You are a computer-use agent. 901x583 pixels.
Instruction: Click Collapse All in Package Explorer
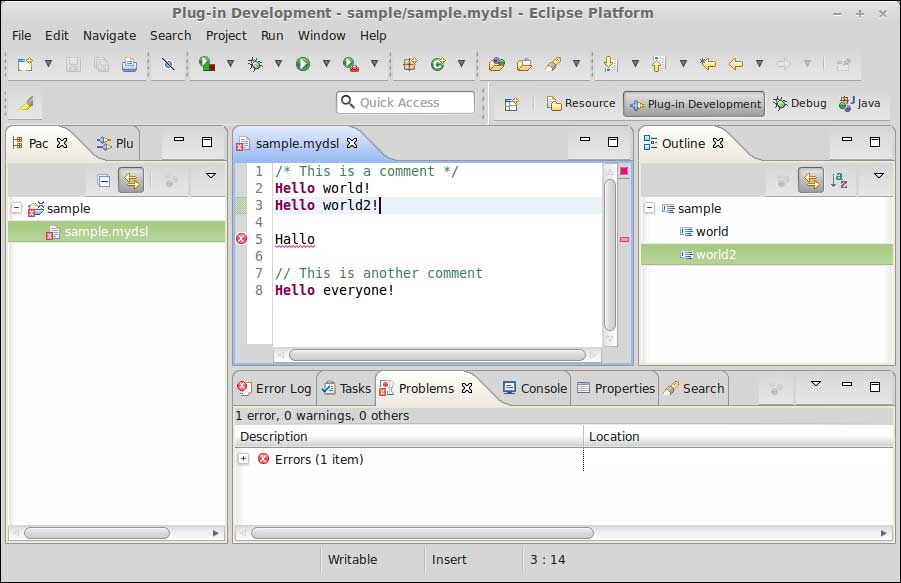click(x=104, y=180)
